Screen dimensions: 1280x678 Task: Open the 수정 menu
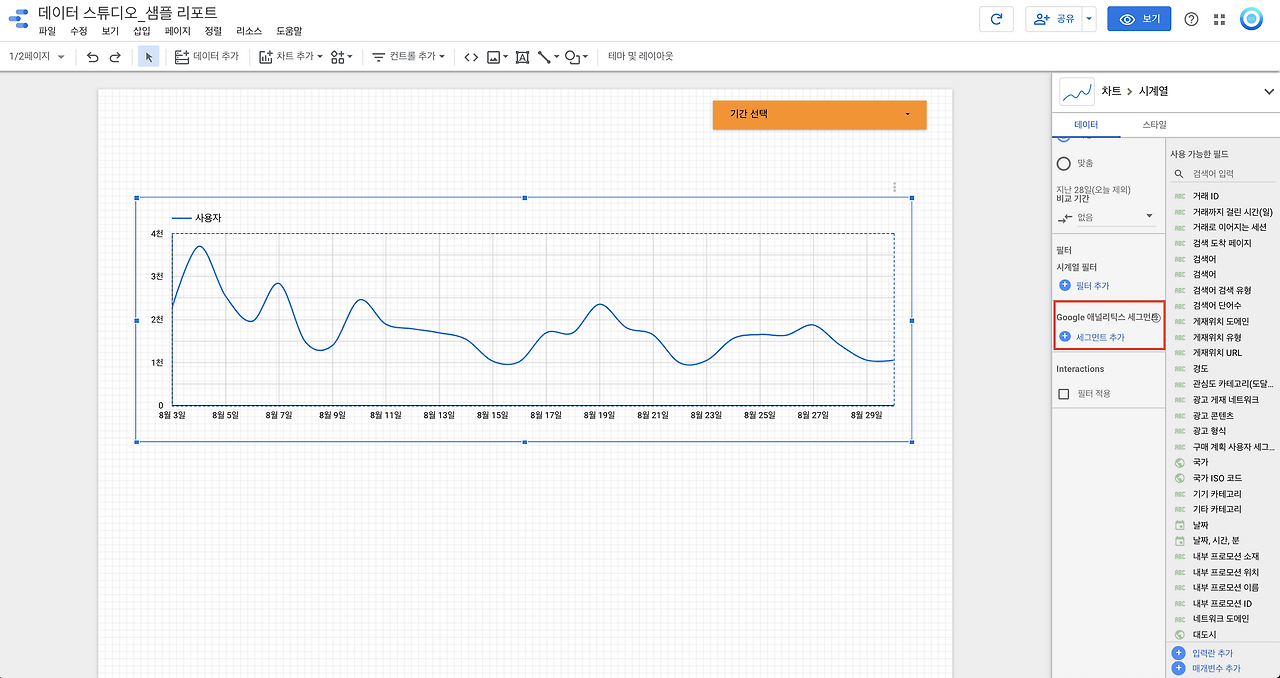coord(79,31)
